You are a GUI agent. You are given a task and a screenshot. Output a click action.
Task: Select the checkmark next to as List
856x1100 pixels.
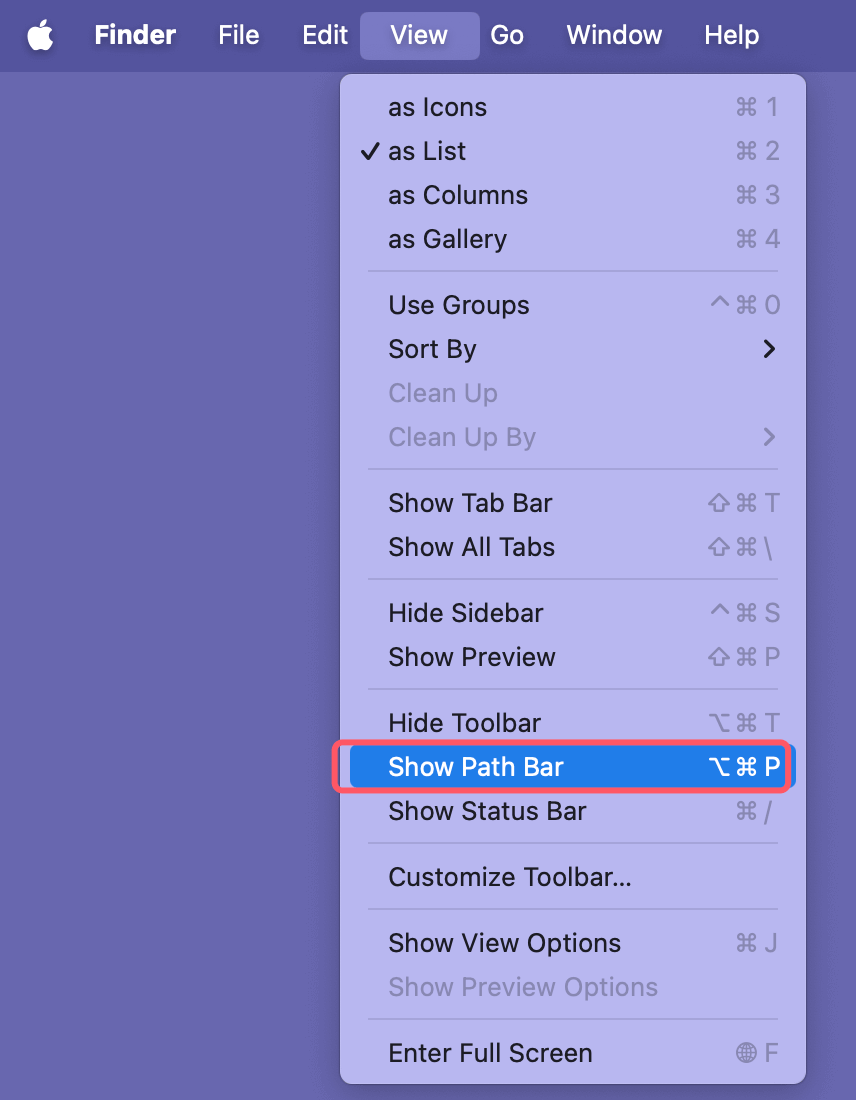click(371, 151)
